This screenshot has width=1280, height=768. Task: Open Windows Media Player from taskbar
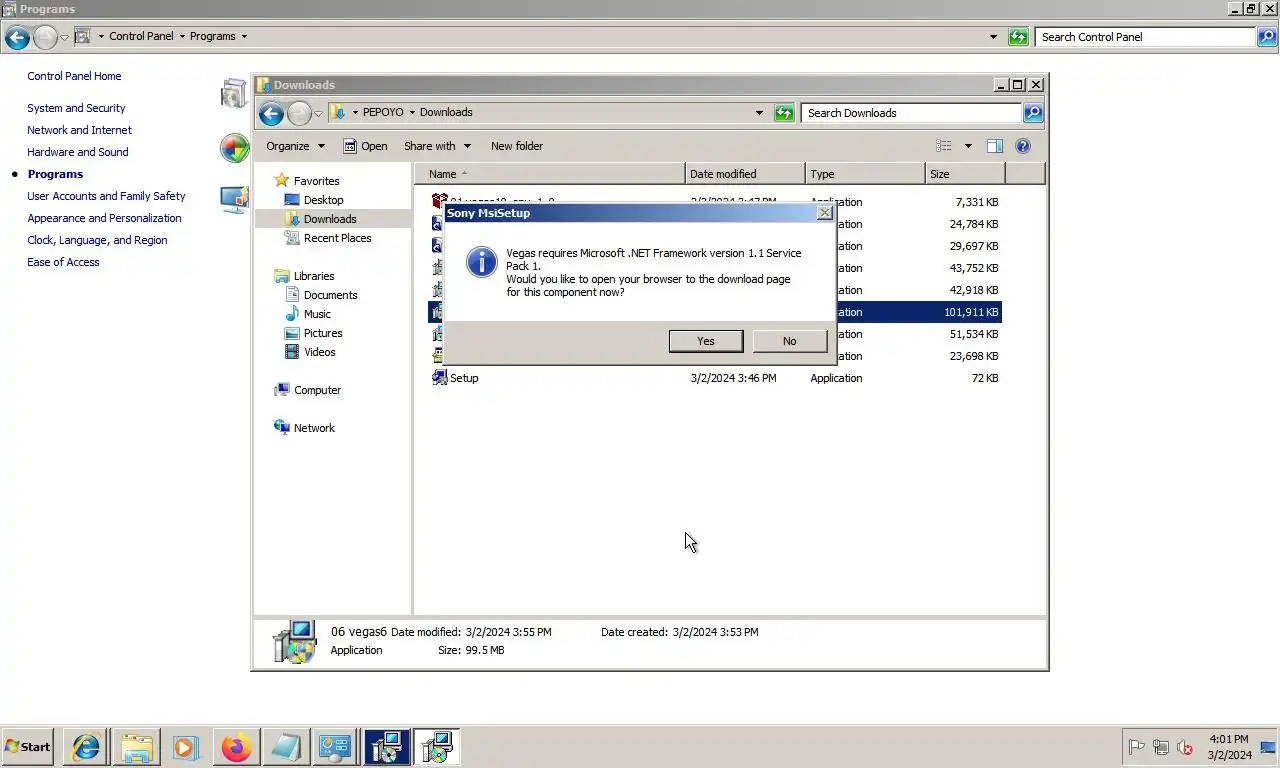click(186, 747)
